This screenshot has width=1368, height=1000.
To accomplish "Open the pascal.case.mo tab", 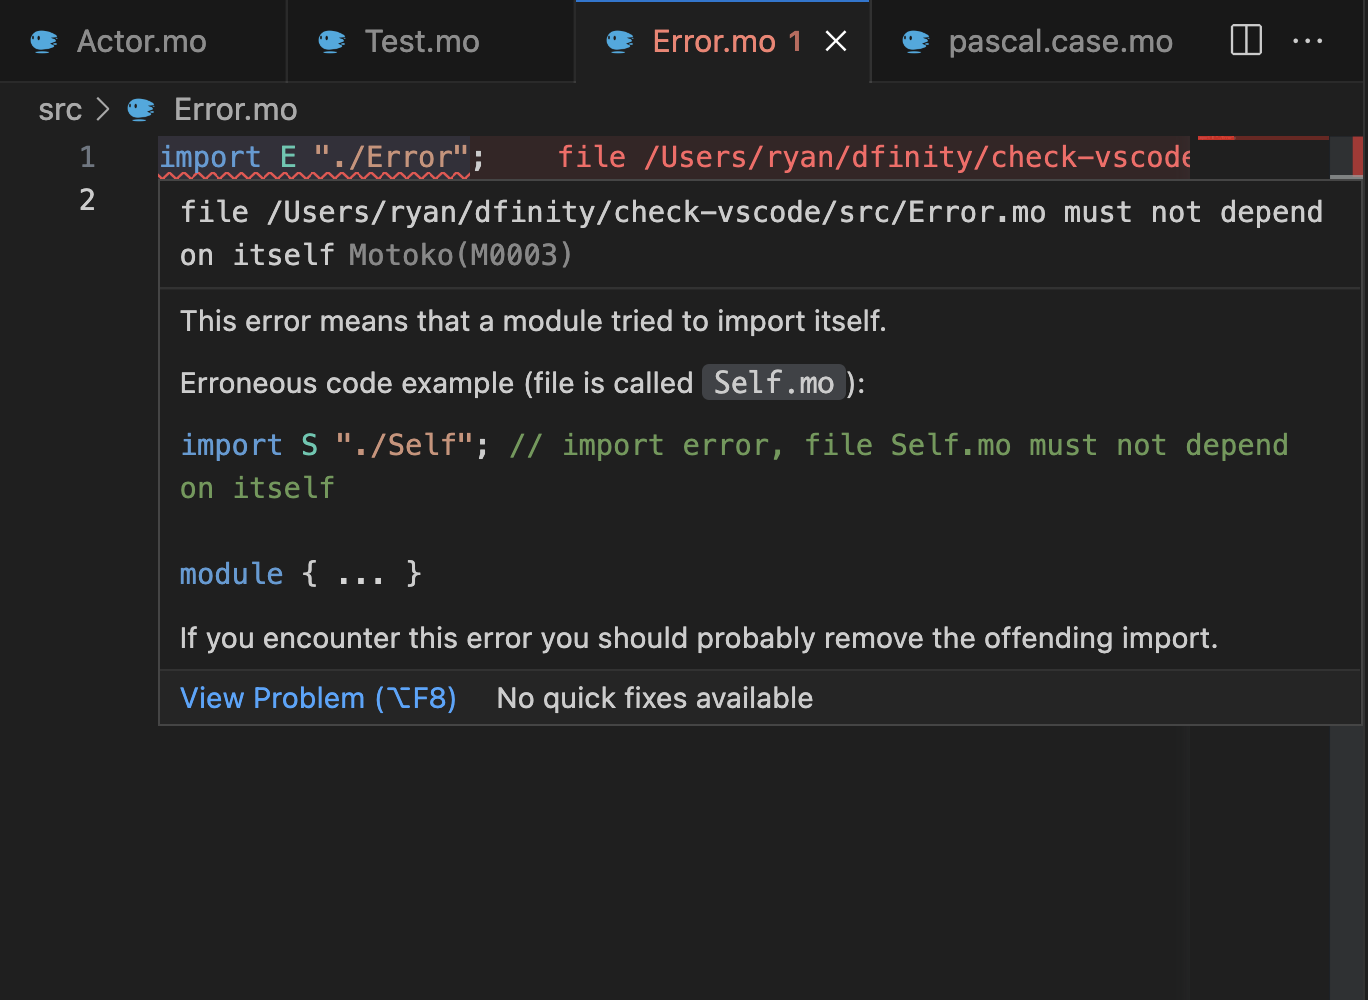I will tap(1060, 41).
